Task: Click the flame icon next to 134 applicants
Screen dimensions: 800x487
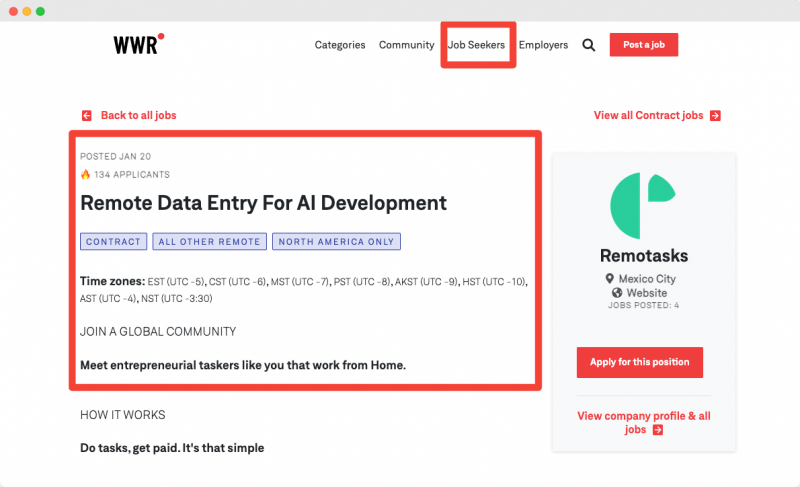Action: pos(85,174)
